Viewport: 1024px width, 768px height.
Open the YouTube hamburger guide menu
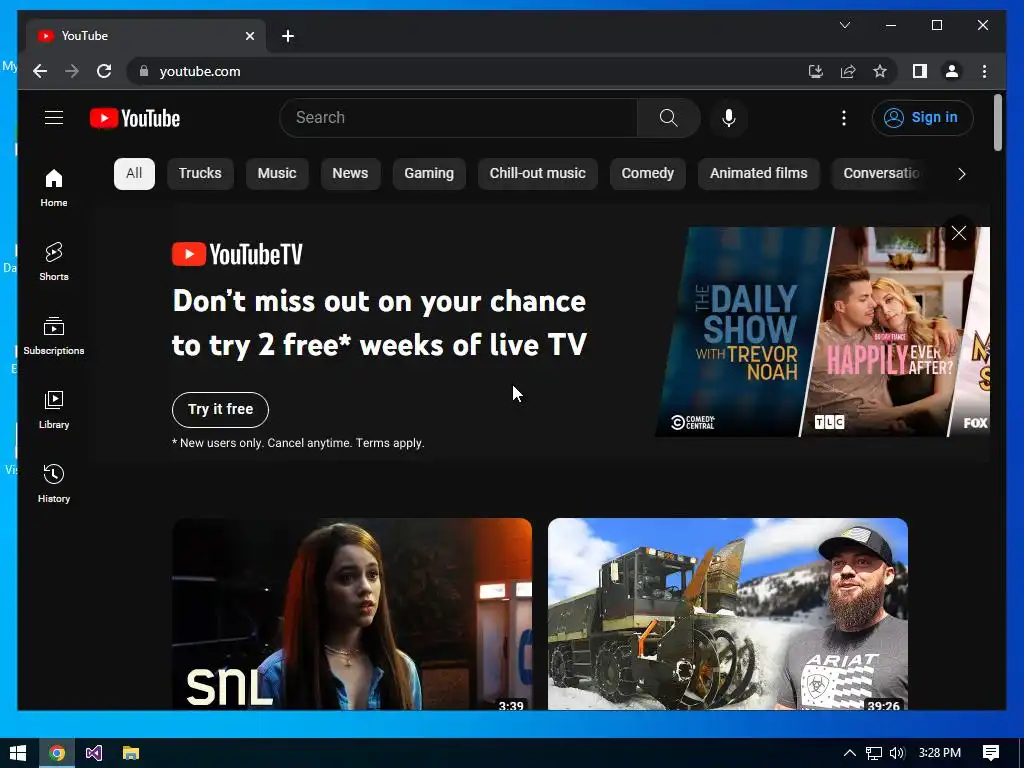coord(54,118)
